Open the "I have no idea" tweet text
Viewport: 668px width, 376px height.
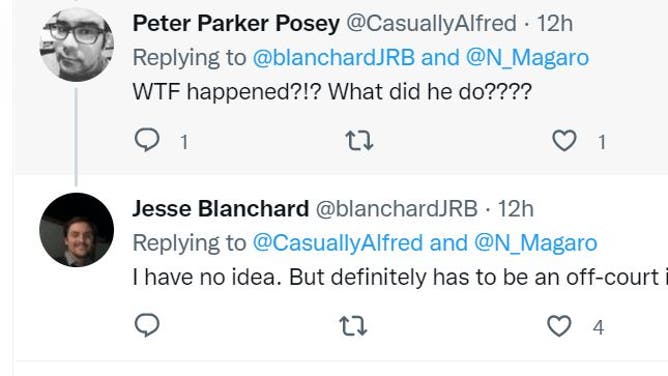pyautogui.click(x=400, y=277)
